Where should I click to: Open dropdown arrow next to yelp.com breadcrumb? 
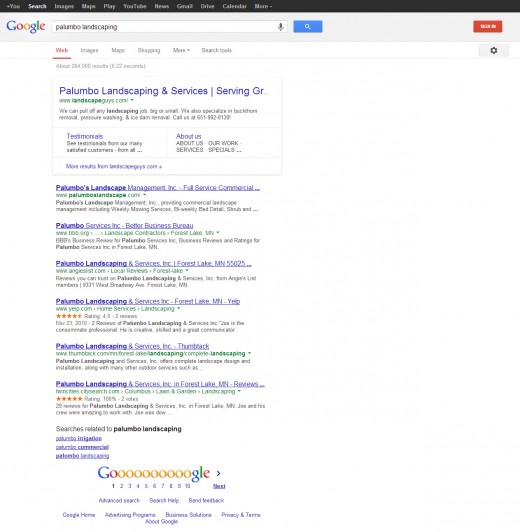[179, 309]
